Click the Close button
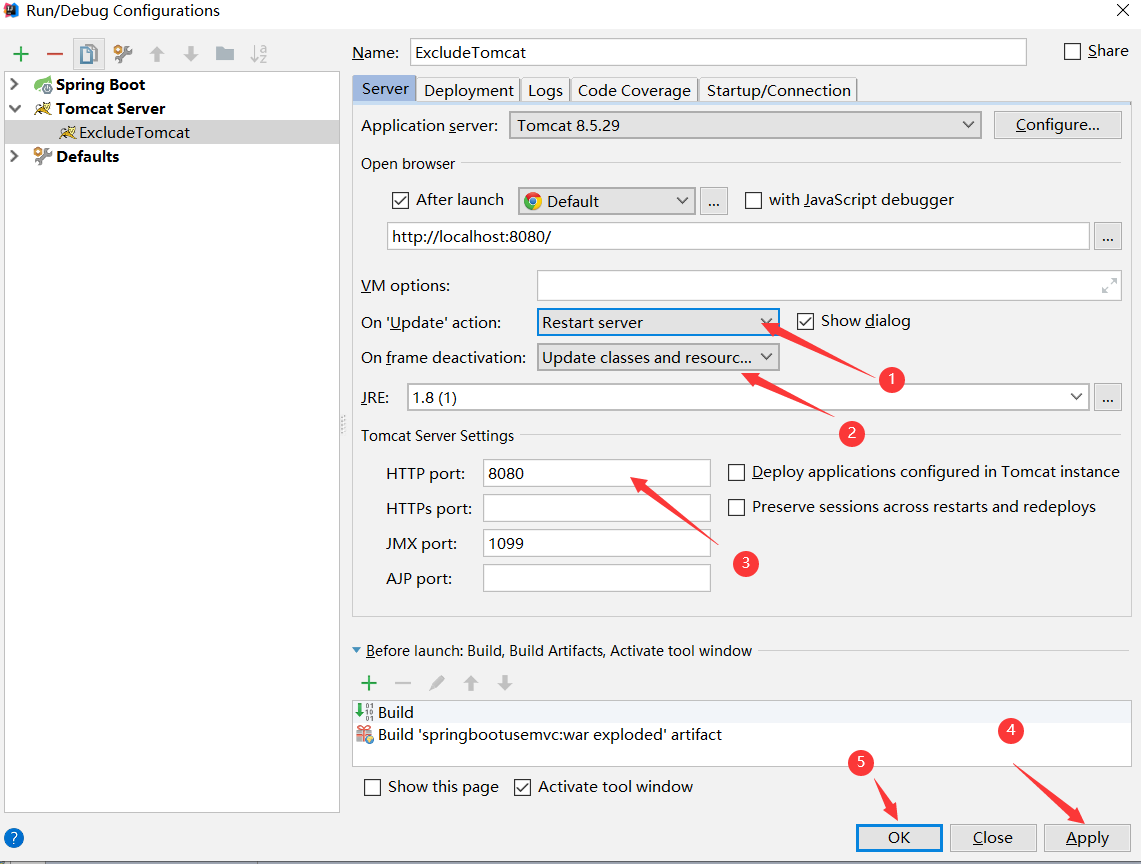This screenshot has width=1141, height=864. click(x=993, y=838)
